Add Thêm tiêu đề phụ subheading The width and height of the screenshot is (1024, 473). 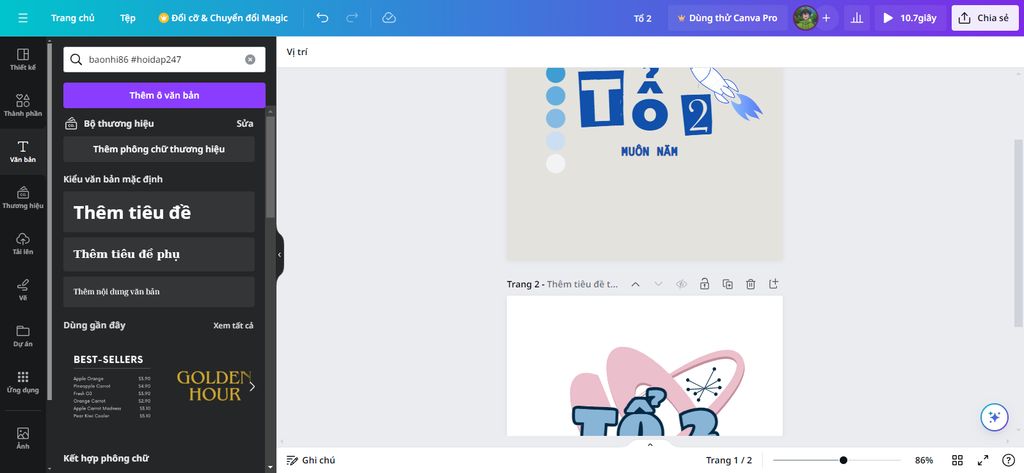(159, 254)
